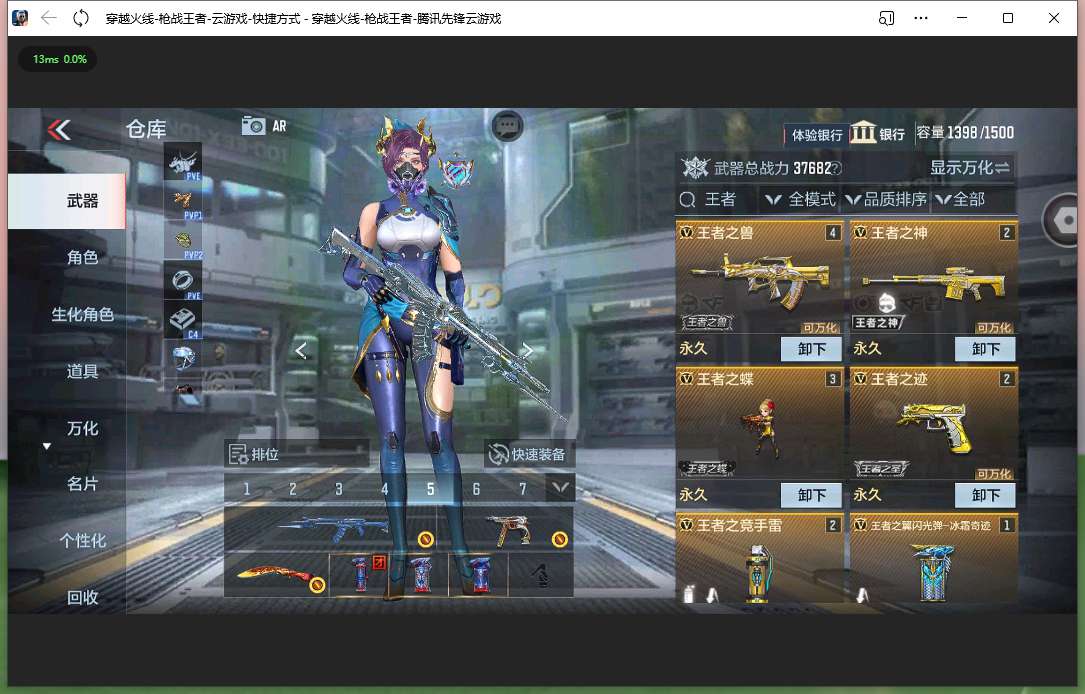Select the equipped golden pistol slot
This screenshot has width=1085, height=694.
(x=506, y=529)
